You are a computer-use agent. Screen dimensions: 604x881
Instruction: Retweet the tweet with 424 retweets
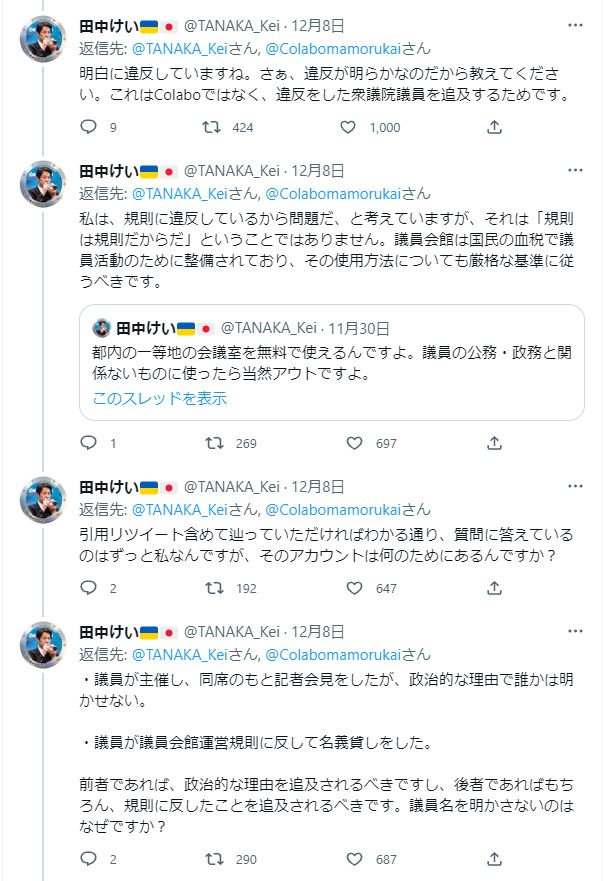click(x=211, y=127)
